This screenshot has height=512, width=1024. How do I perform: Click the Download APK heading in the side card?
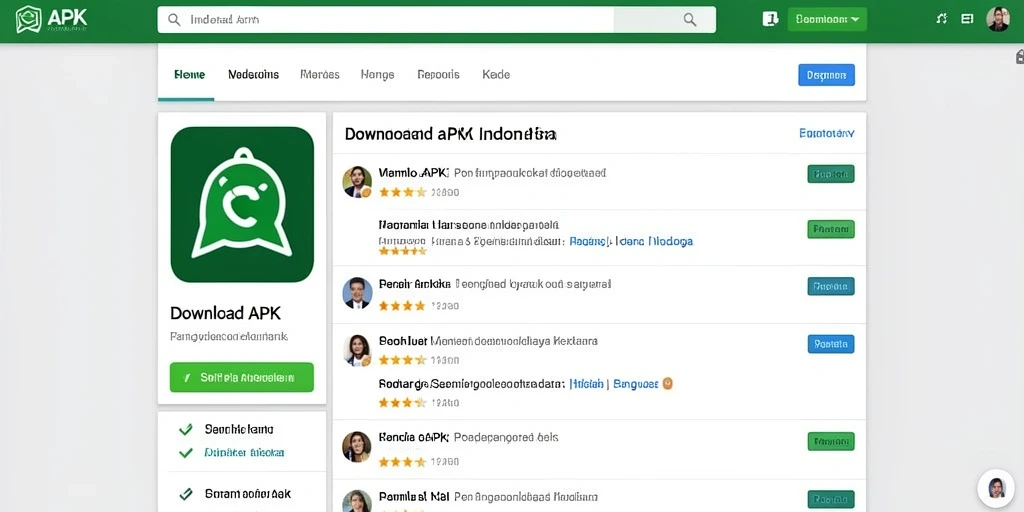[x=225, y=313]
